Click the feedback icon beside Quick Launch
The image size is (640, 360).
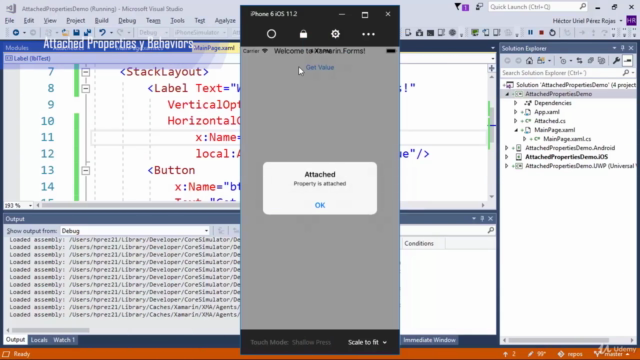[479, 7]
